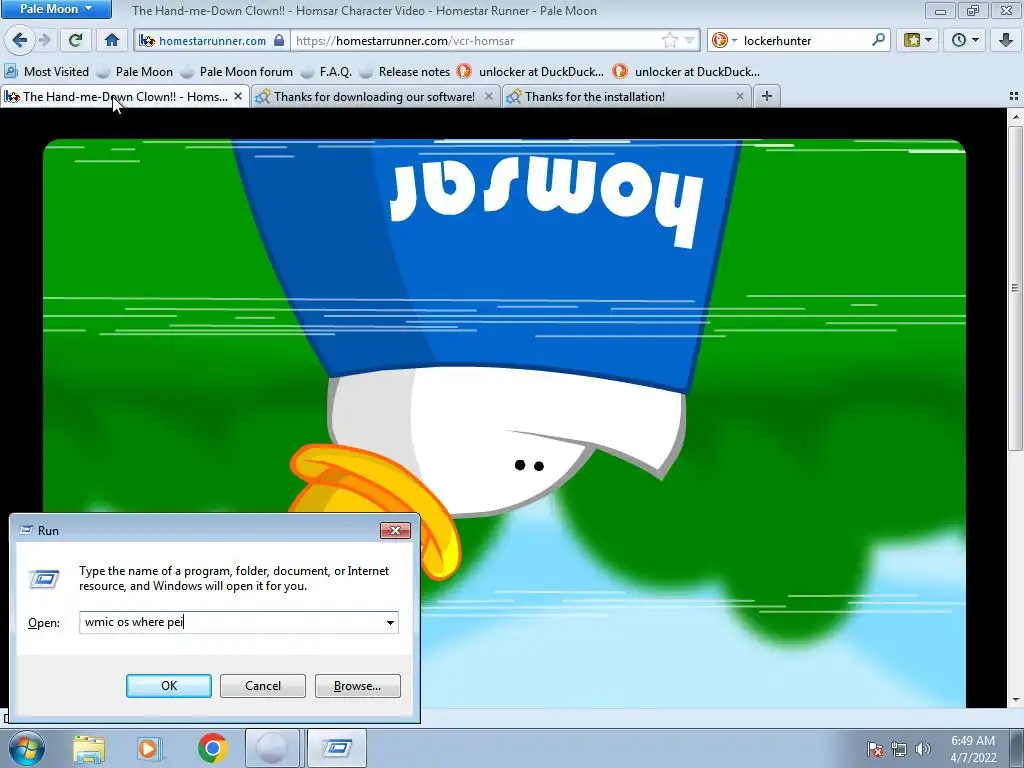Click the Action Center flag tray icon
Image resolution: width=1024 pixels, height=768 pixels.
click(x=875, y=749)
